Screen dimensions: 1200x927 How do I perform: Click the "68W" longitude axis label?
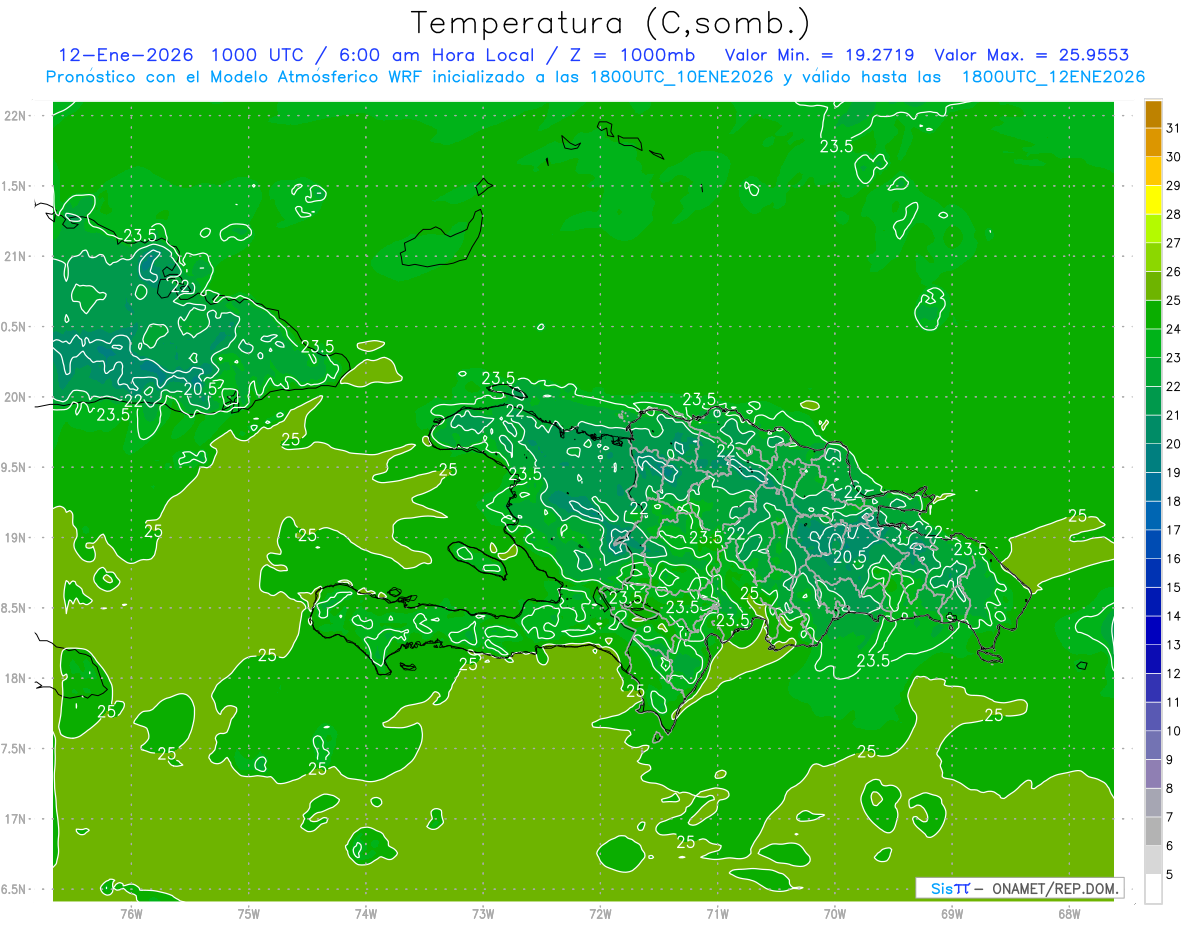pos(1069,913)
